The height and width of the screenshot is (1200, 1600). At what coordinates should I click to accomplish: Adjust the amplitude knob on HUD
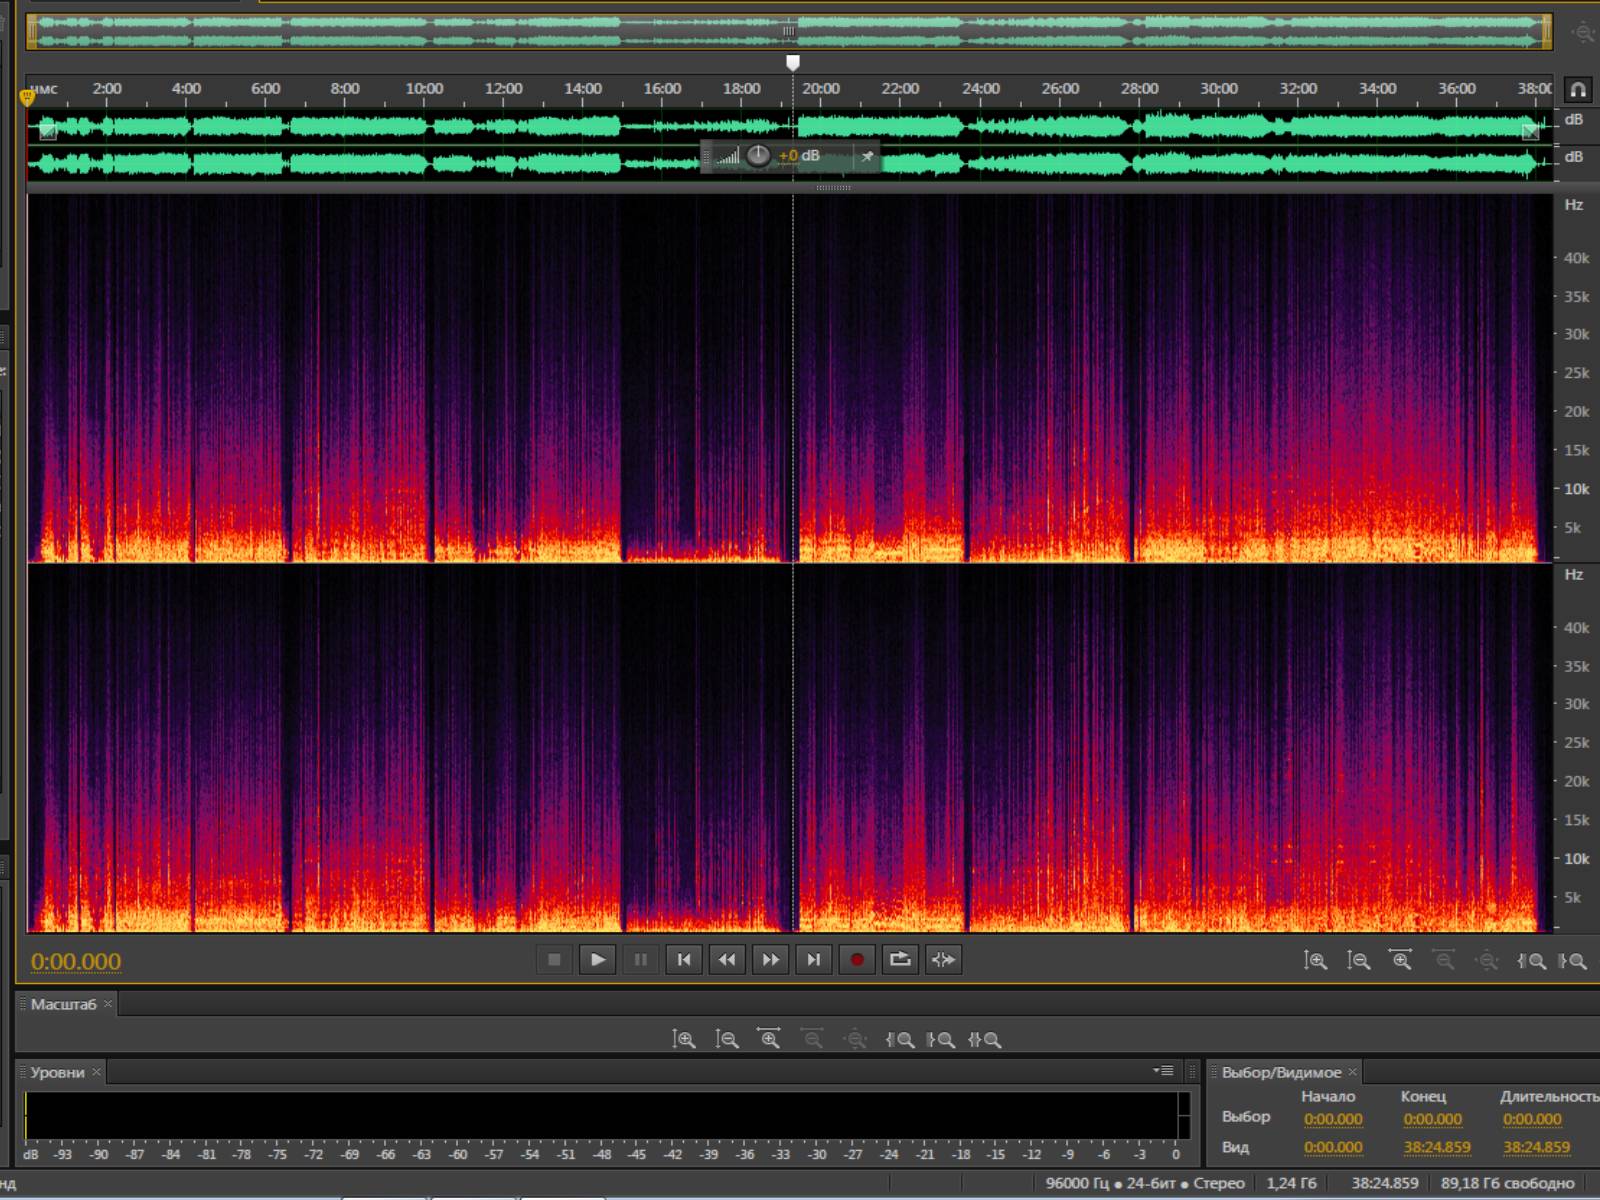(758, 156)
